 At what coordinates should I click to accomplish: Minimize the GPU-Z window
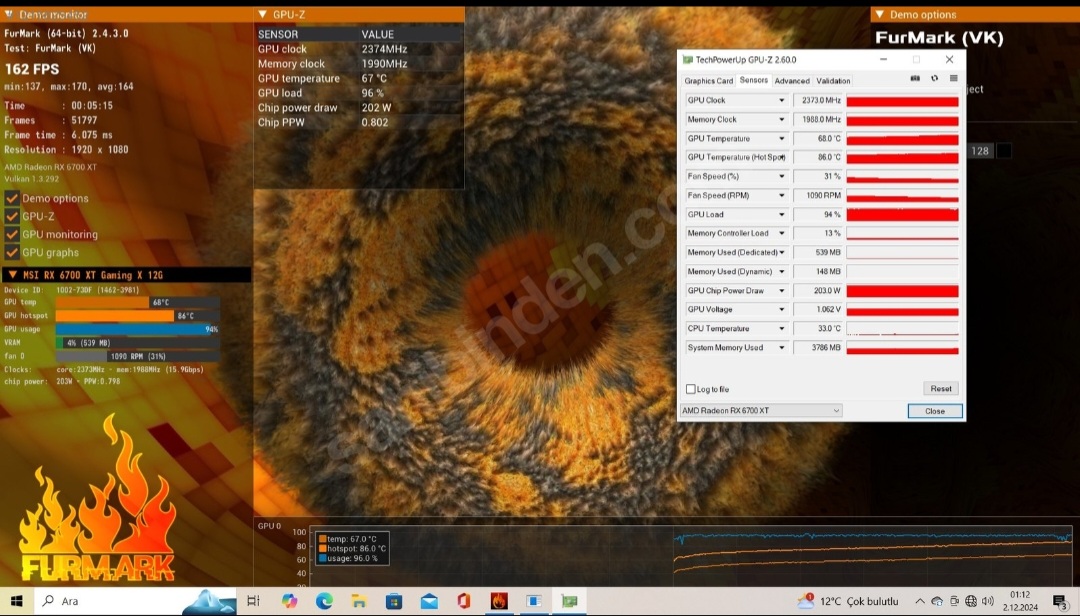[883, 60]
